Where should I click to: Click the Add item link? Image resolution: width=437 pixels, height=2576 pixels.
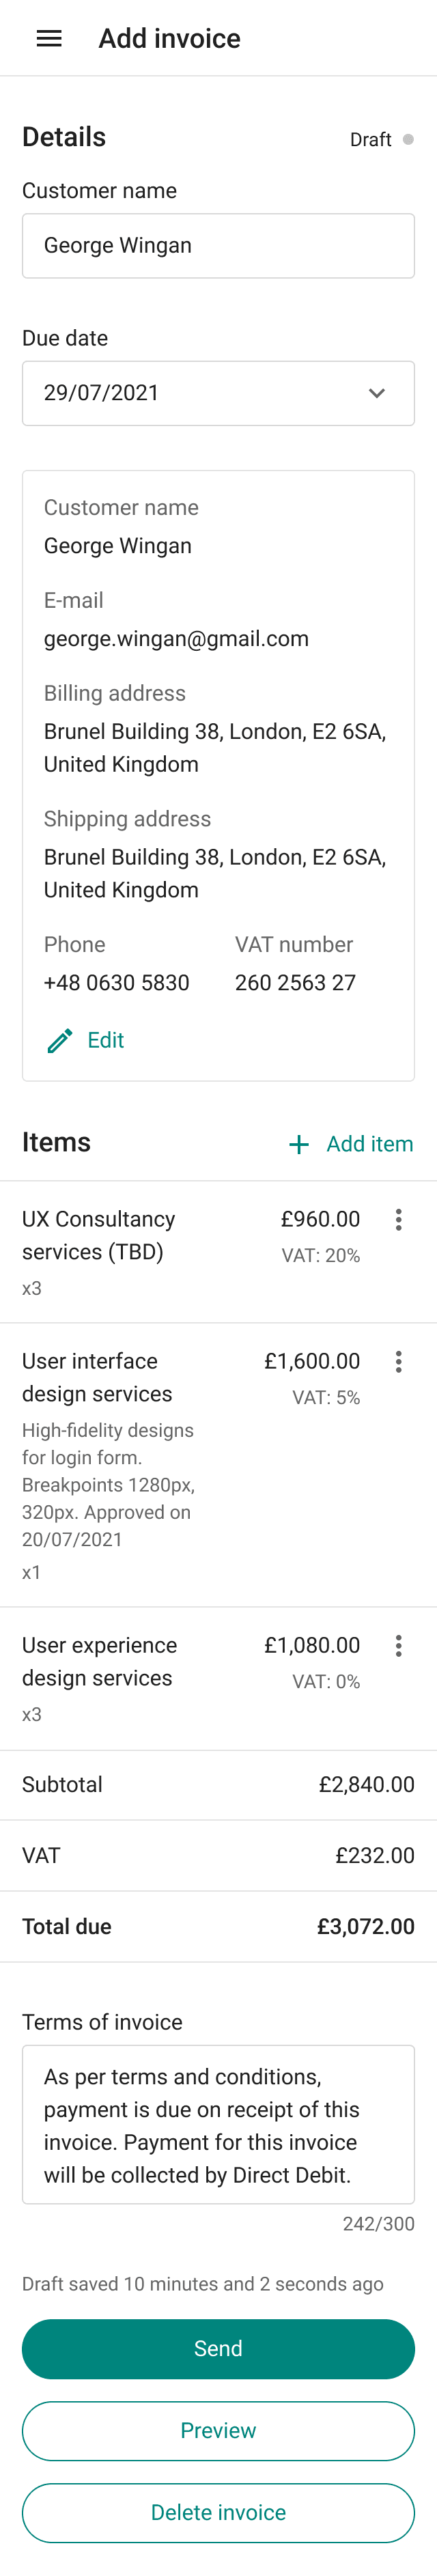tap(369, 1144)
